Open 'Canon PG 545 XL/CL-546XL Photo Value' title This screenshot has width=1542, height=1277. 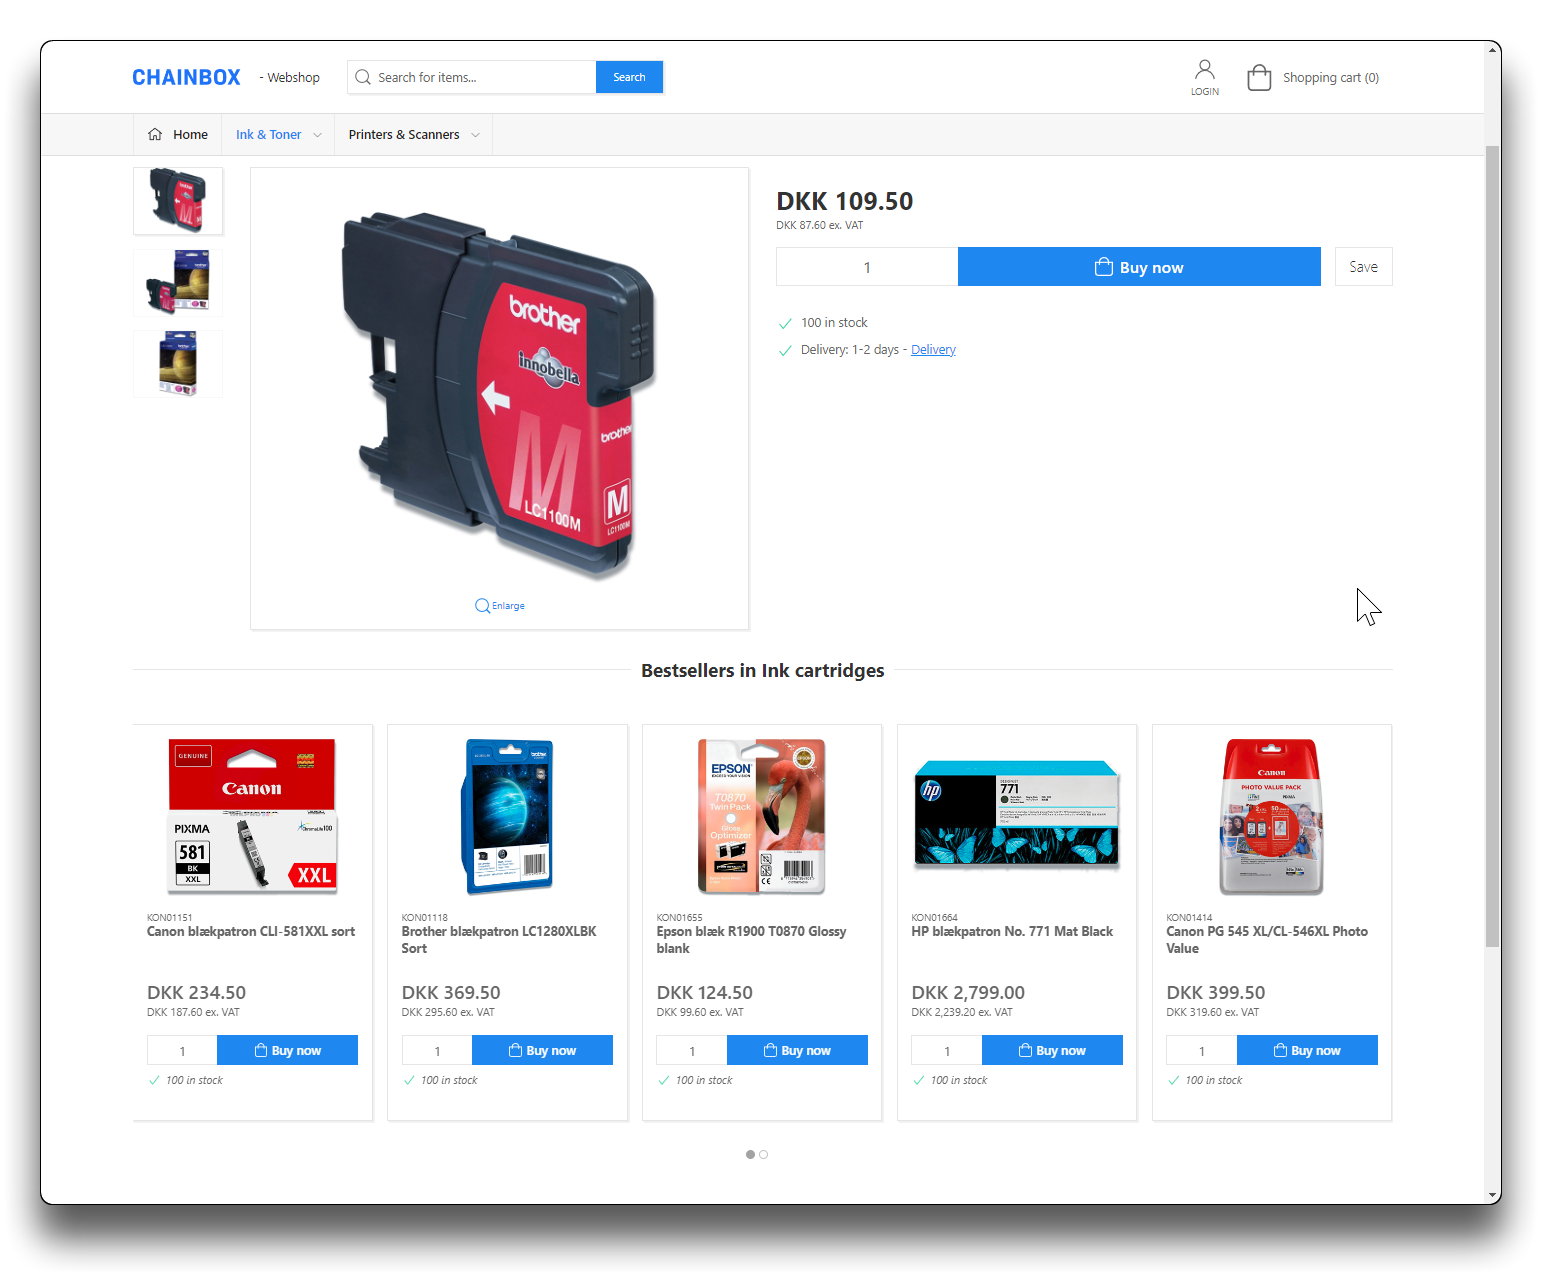[x=1267, y=939]
